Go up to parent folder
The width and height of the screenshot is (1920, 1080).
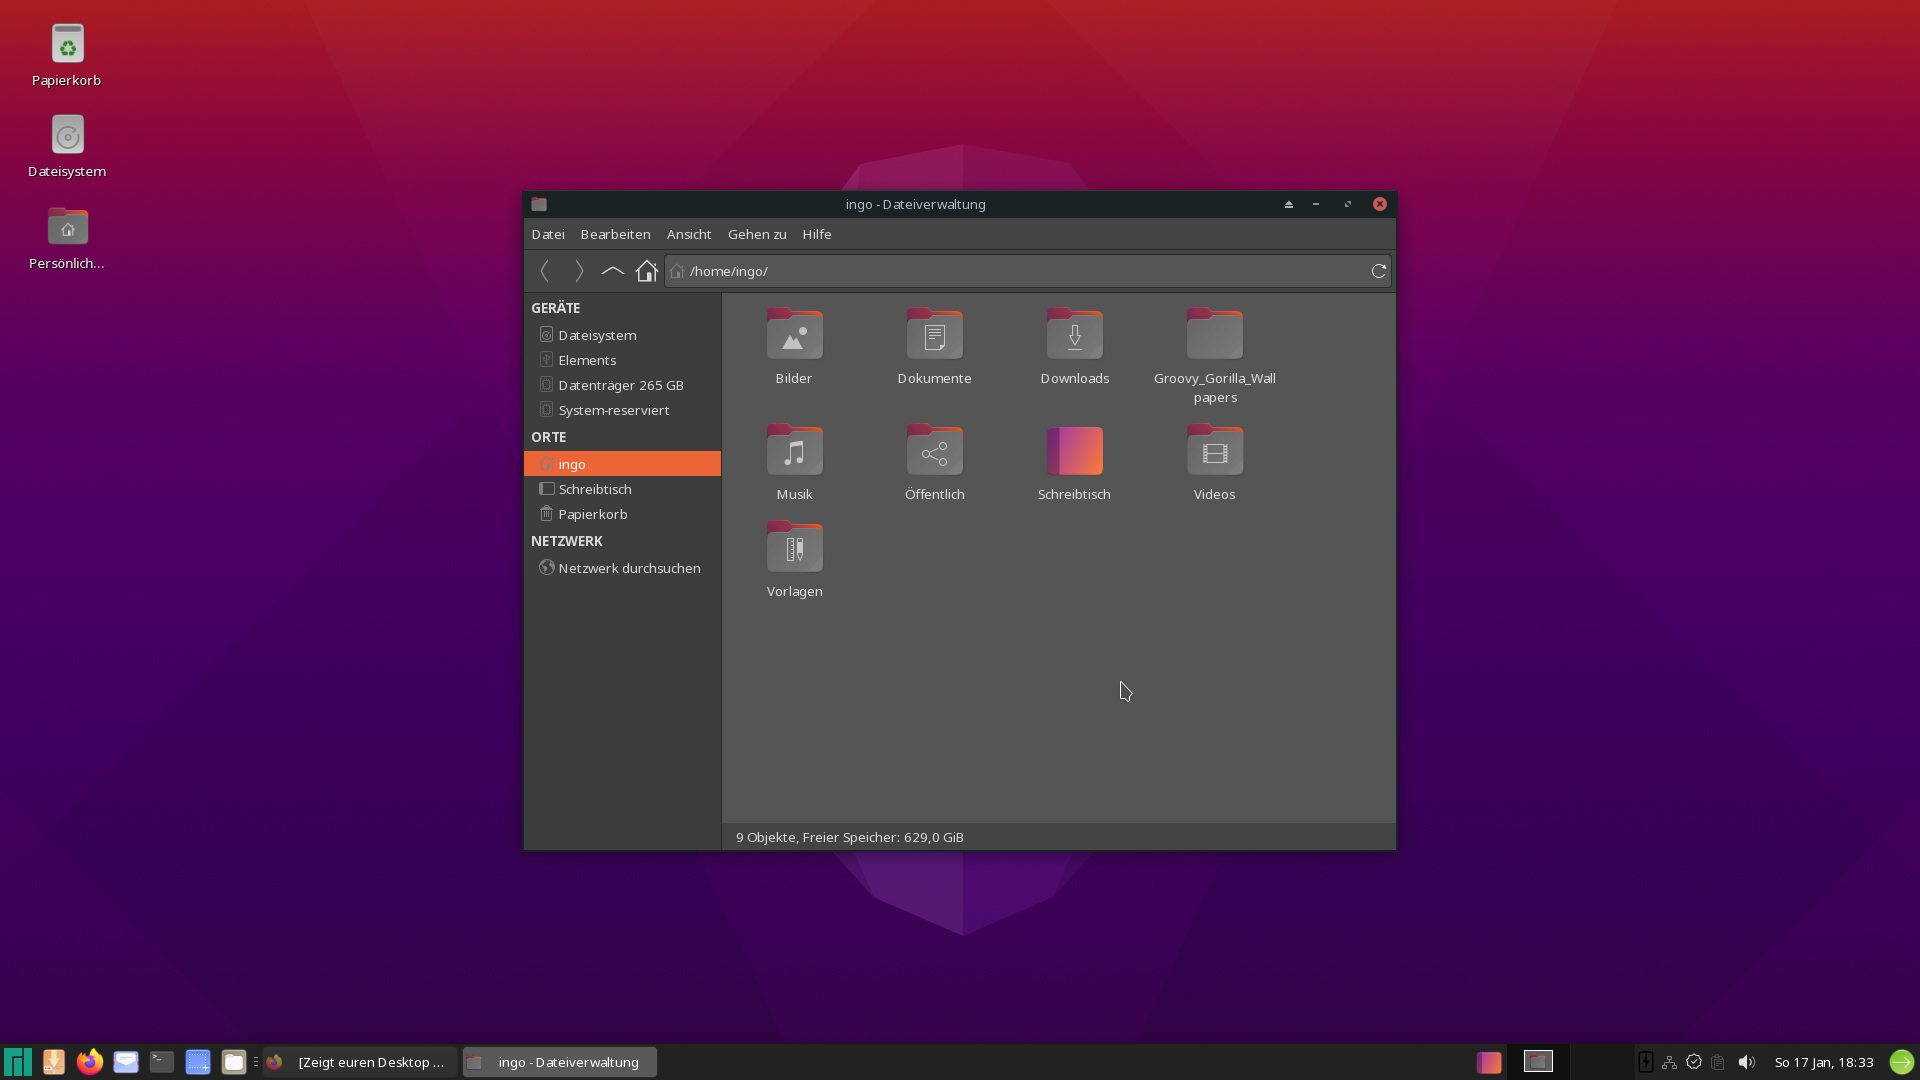tap(612, 271)
